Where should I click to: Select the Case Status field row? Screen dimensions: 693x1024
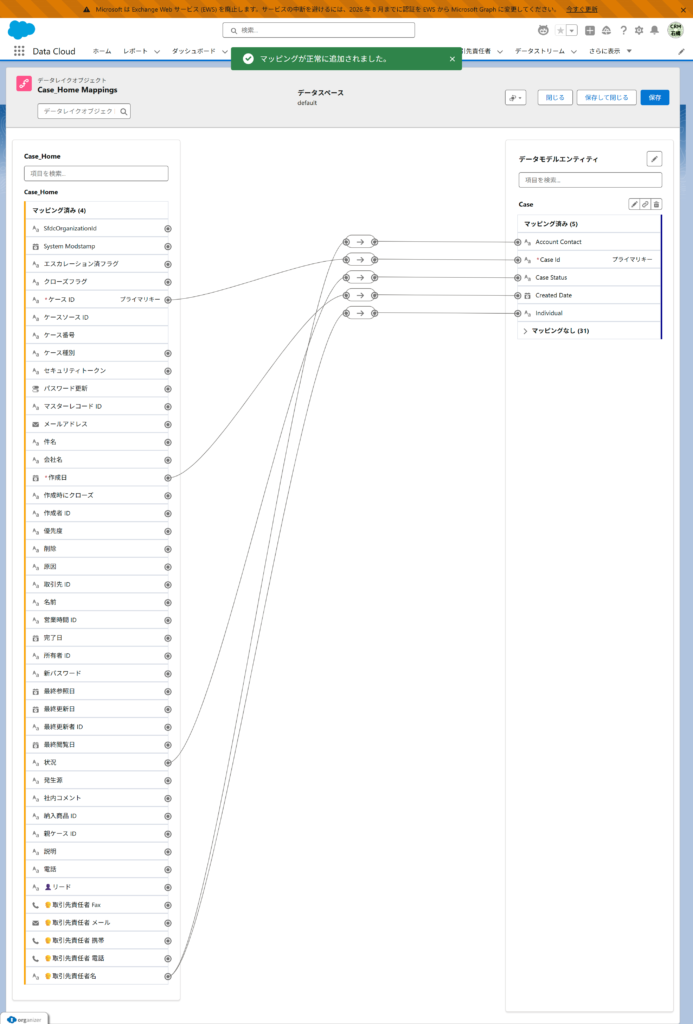(x=589, y=278)
